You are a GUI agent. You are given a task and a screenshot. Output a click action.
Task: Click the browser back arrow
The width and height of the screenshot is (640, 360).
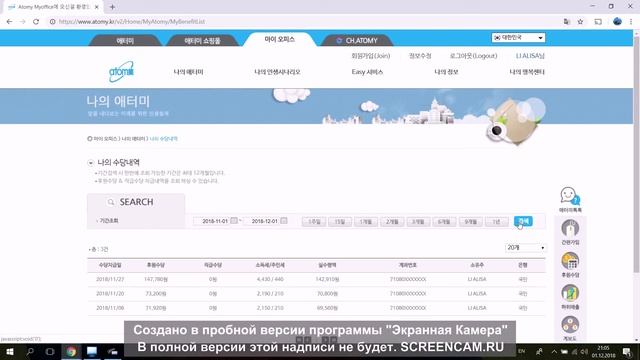9,22
